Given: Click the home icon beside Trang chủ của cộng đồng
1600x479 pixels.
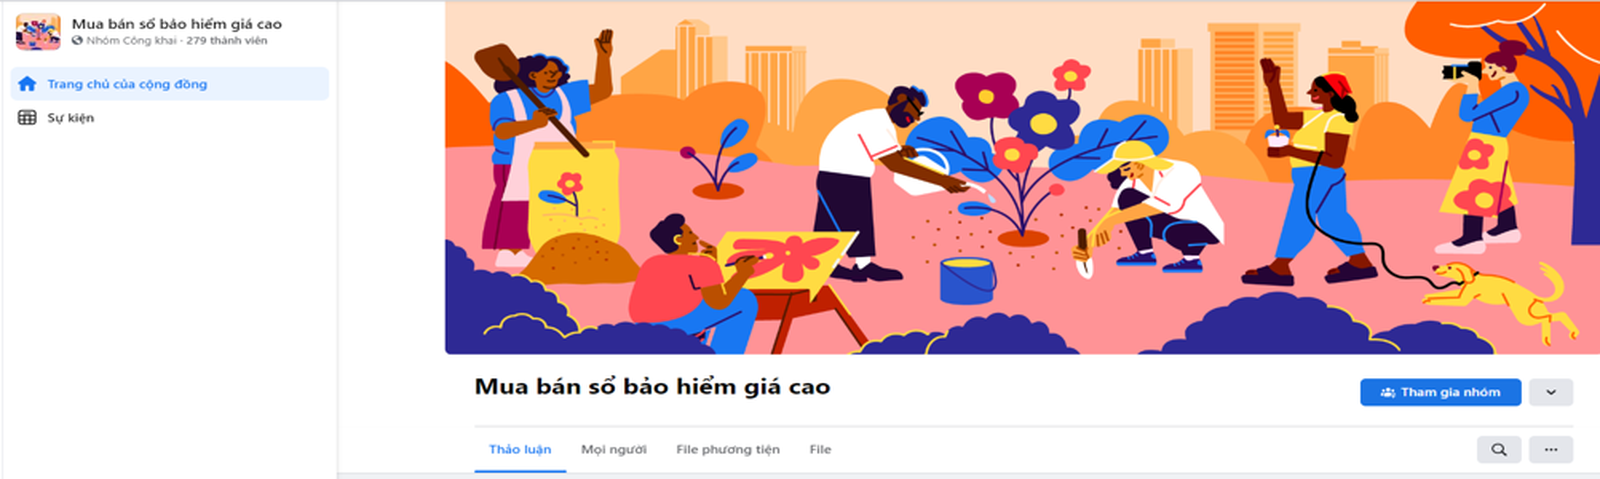Looking at the screenshot, I should [27, 84].
